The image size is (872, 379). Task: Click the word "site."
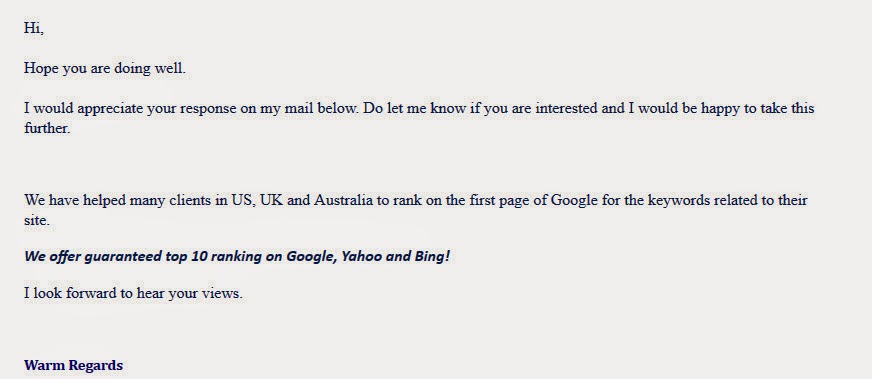[37, 221]
